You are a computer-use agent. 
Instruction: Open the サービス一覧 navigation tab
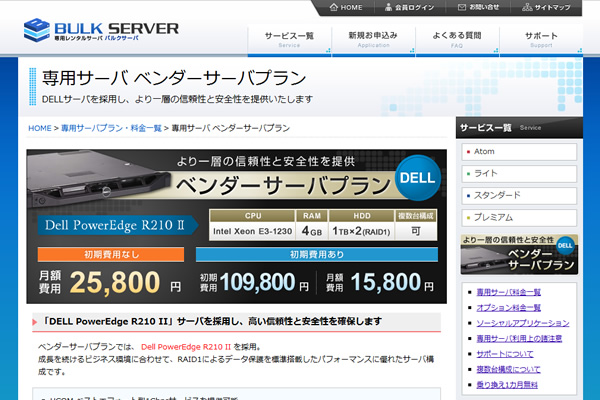(289, 39)
